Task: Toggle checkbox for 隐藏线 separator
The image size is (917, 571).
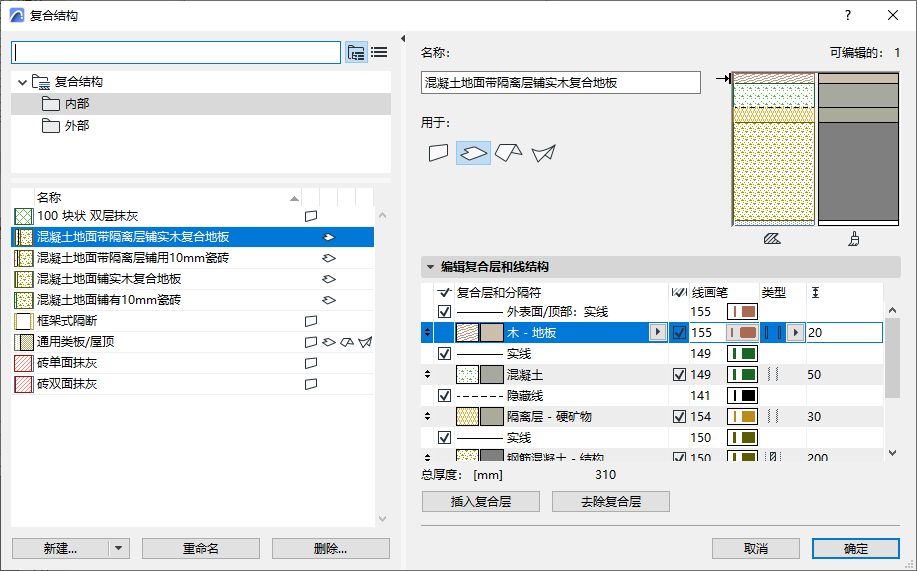Action: click(444, 396)
